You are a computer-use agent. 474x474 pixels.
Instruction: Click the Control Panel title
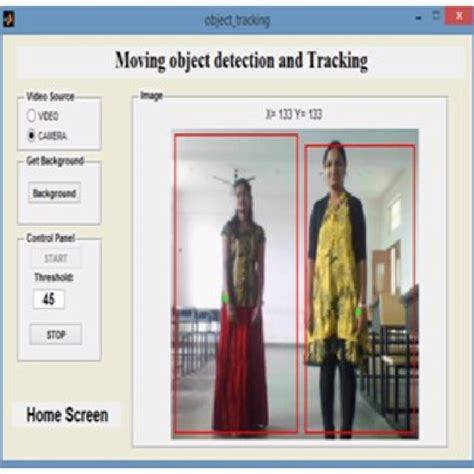pyautogui.click(x=51, y=238)
